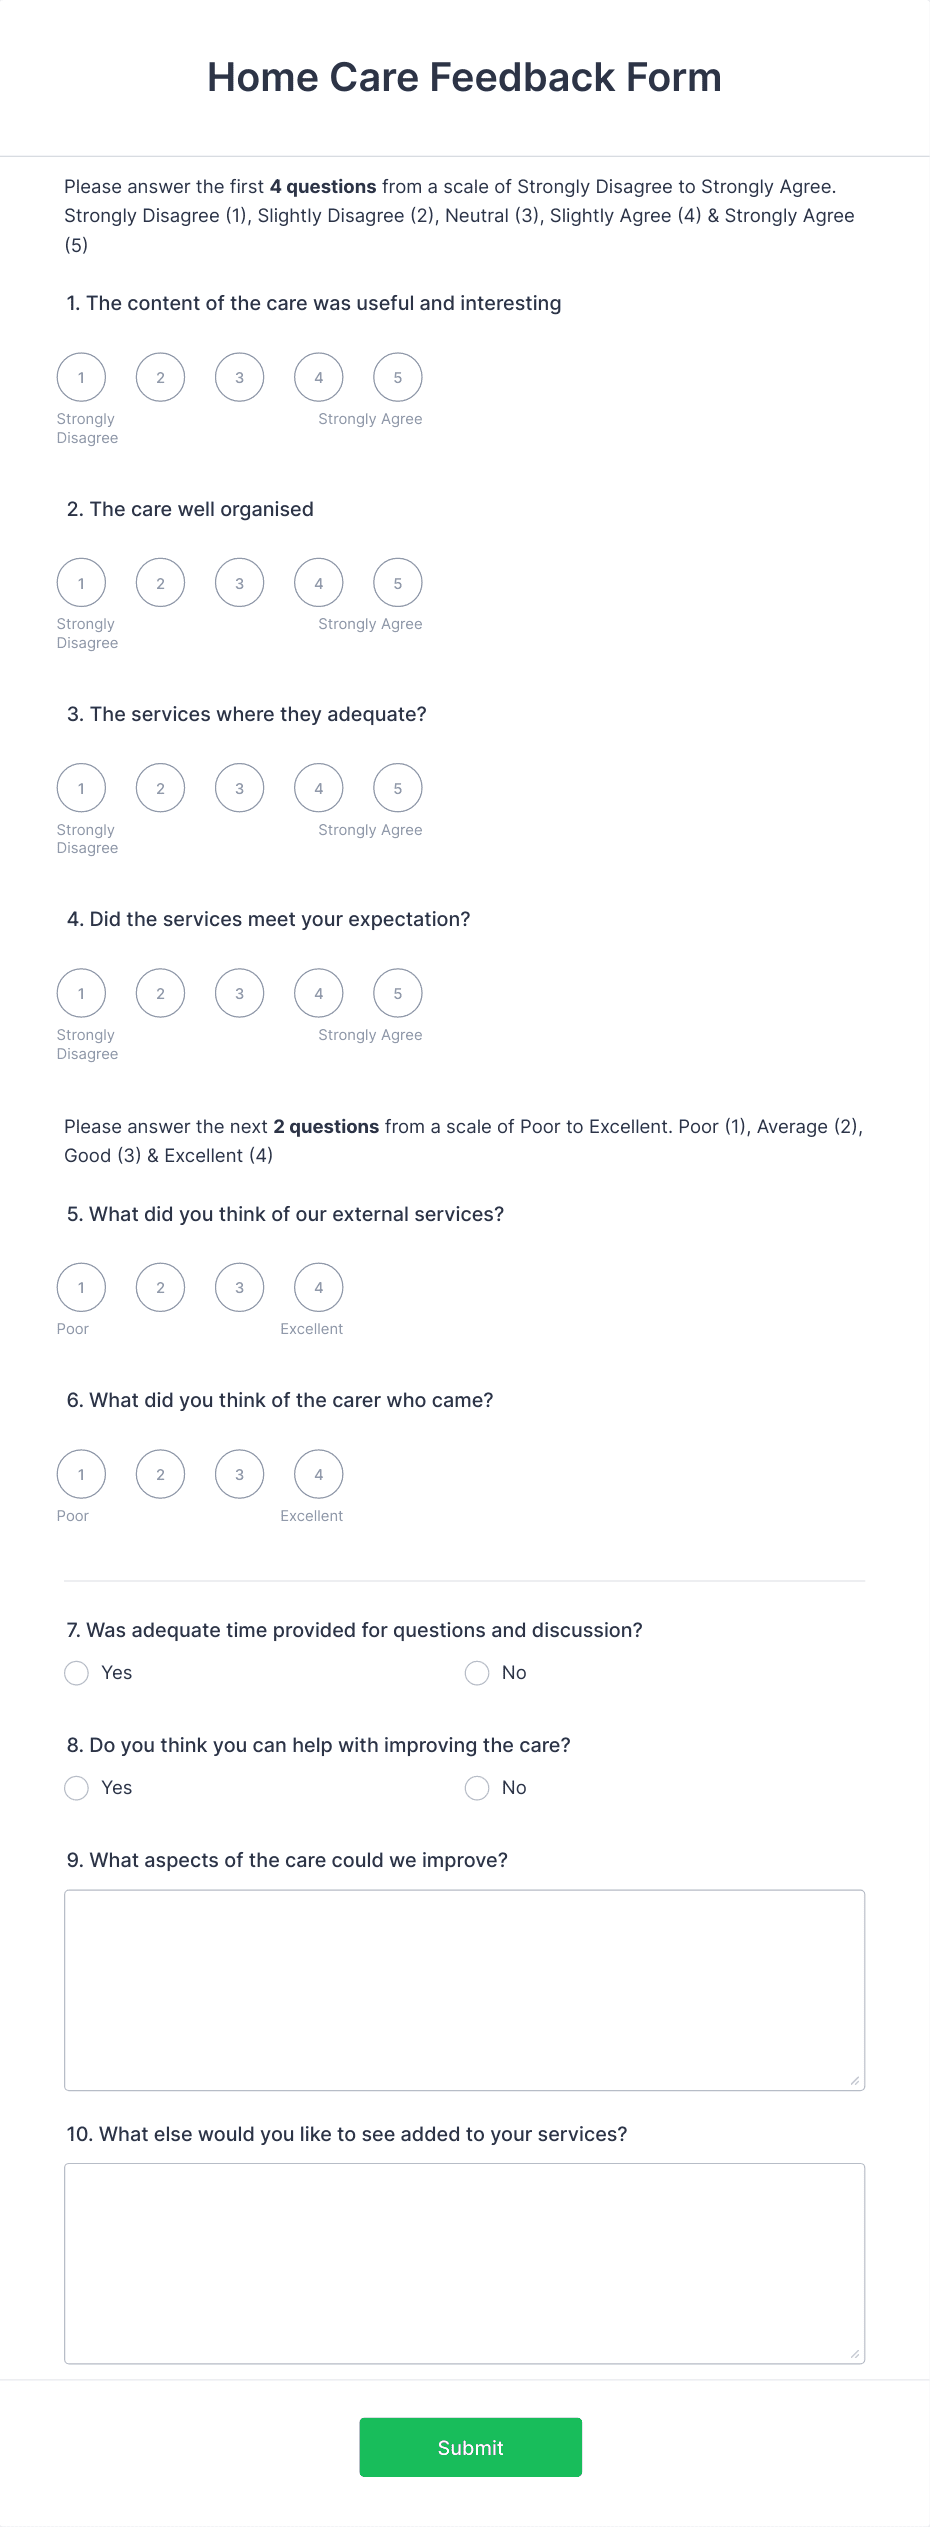Viewport: 930px width, 2527px height.
Task: Select rating 5 for question 1 content usefulness
Action: [x=397, y=377]
